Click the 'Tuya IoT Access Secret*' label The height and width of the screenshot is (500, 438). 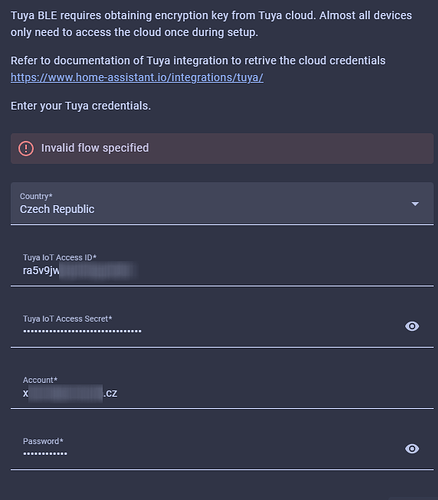coord(67,319)
